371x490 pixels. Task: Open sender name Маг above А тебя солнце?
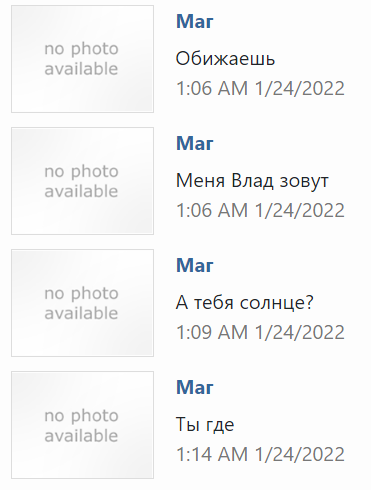(x=195, y=265)
